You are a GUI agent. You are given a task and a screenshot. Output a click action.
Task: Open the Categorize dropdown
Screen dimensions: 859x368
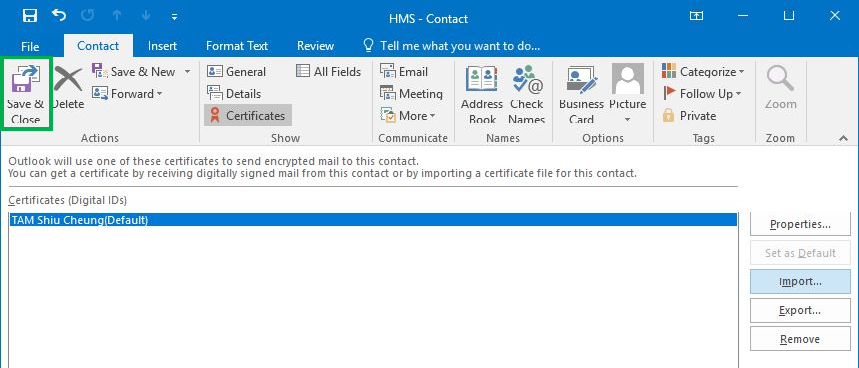[703, 72]
